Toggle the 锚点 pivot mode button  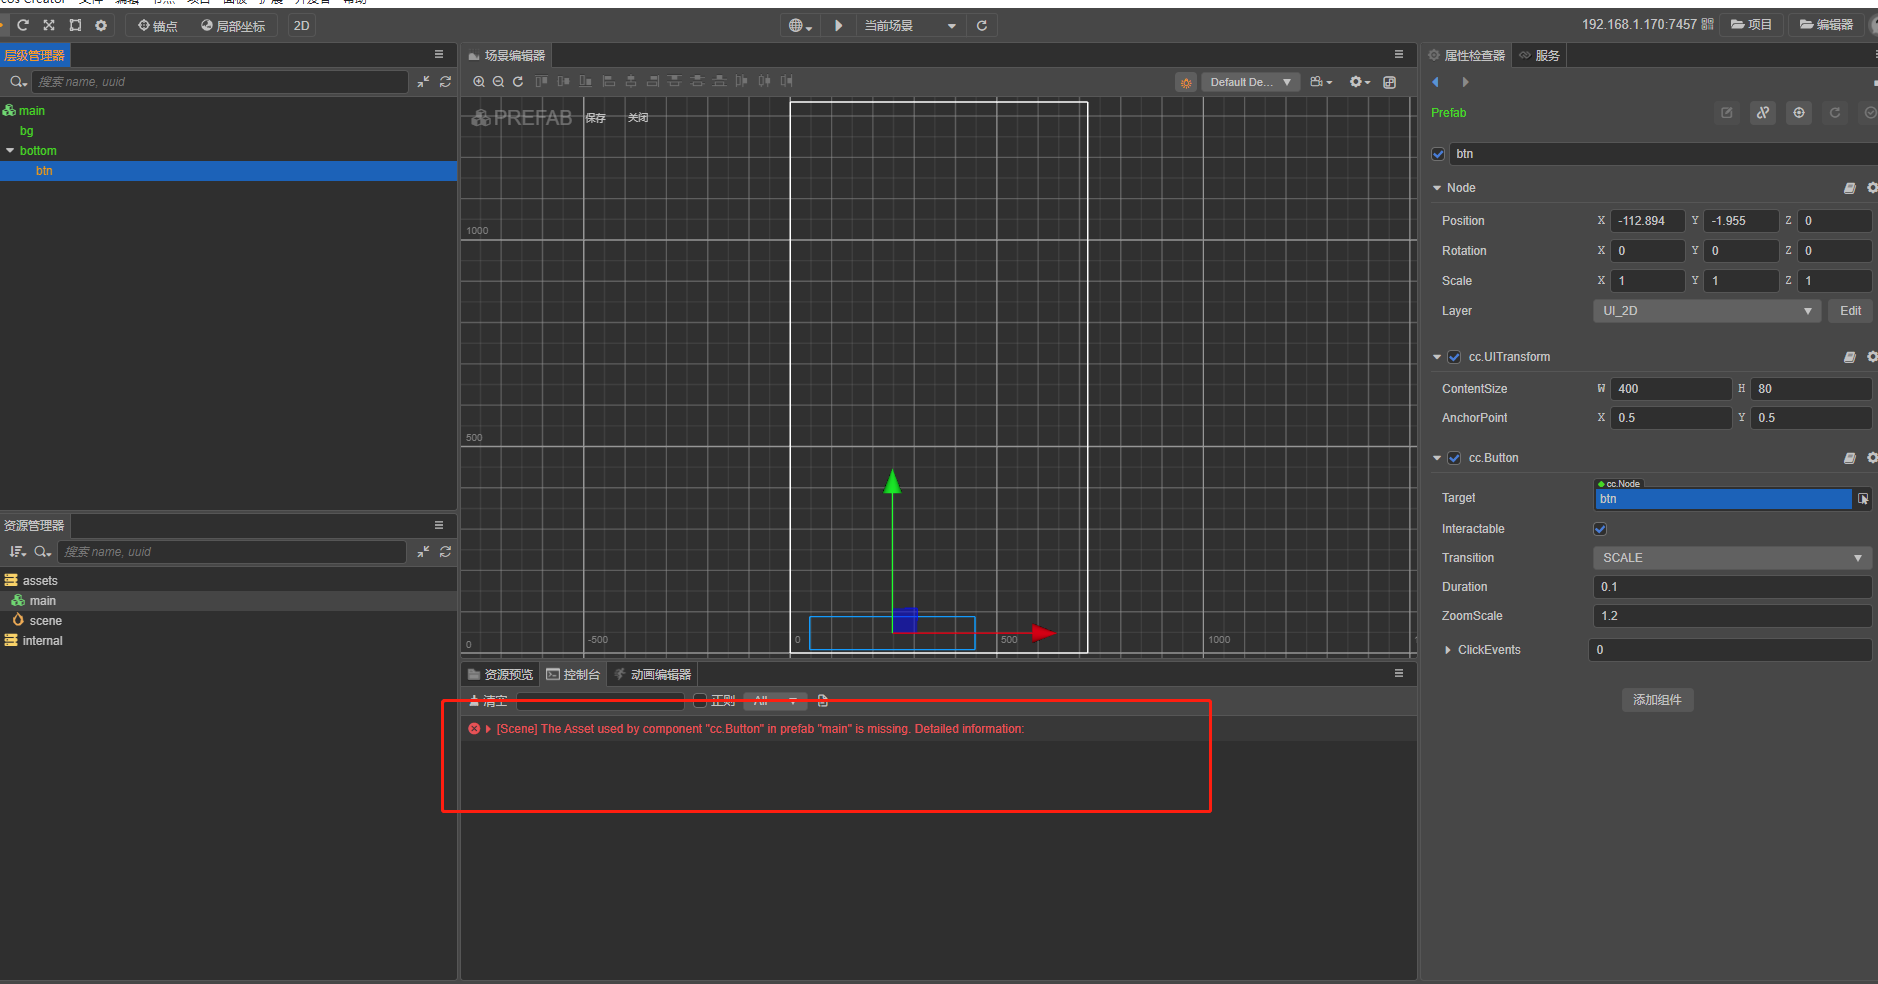click(x=158, y=26)
